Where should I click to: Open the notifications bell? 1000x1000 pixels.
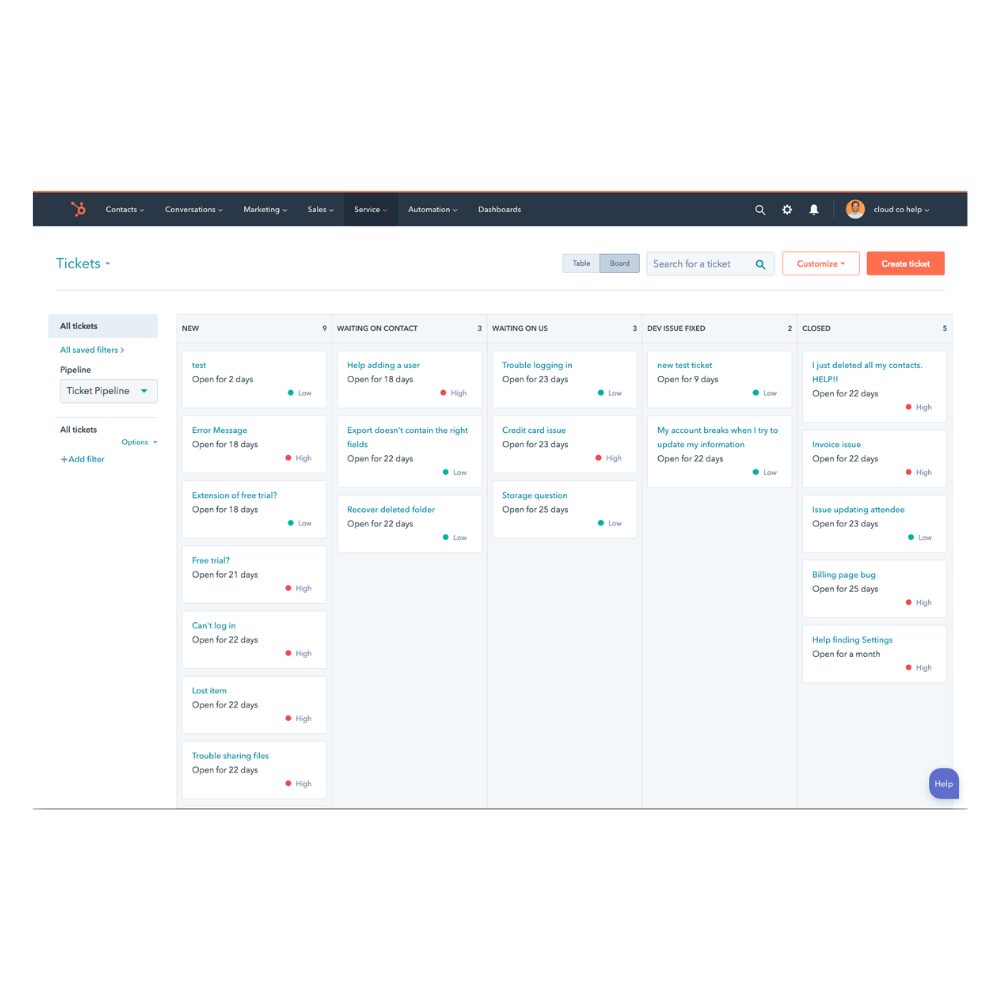(814, 209)
